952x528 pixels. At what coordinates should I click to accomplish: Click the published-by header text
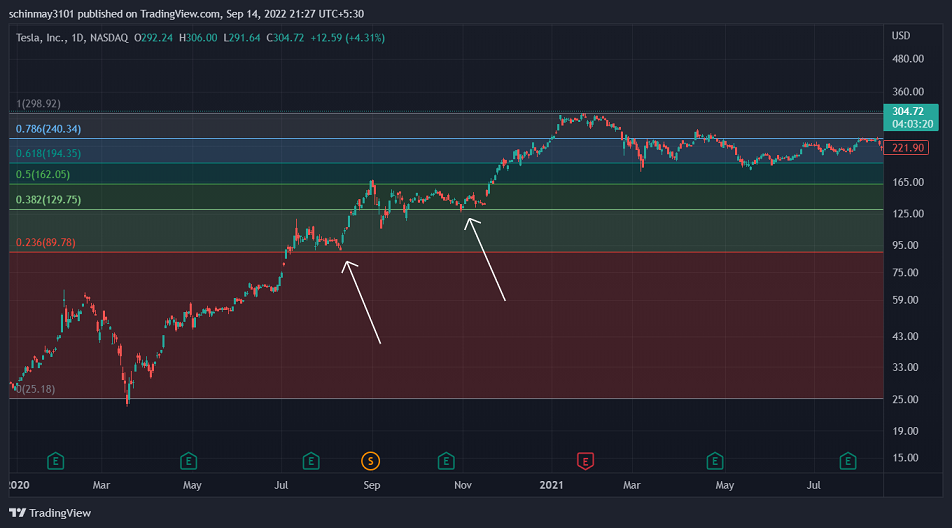point(186,13)
